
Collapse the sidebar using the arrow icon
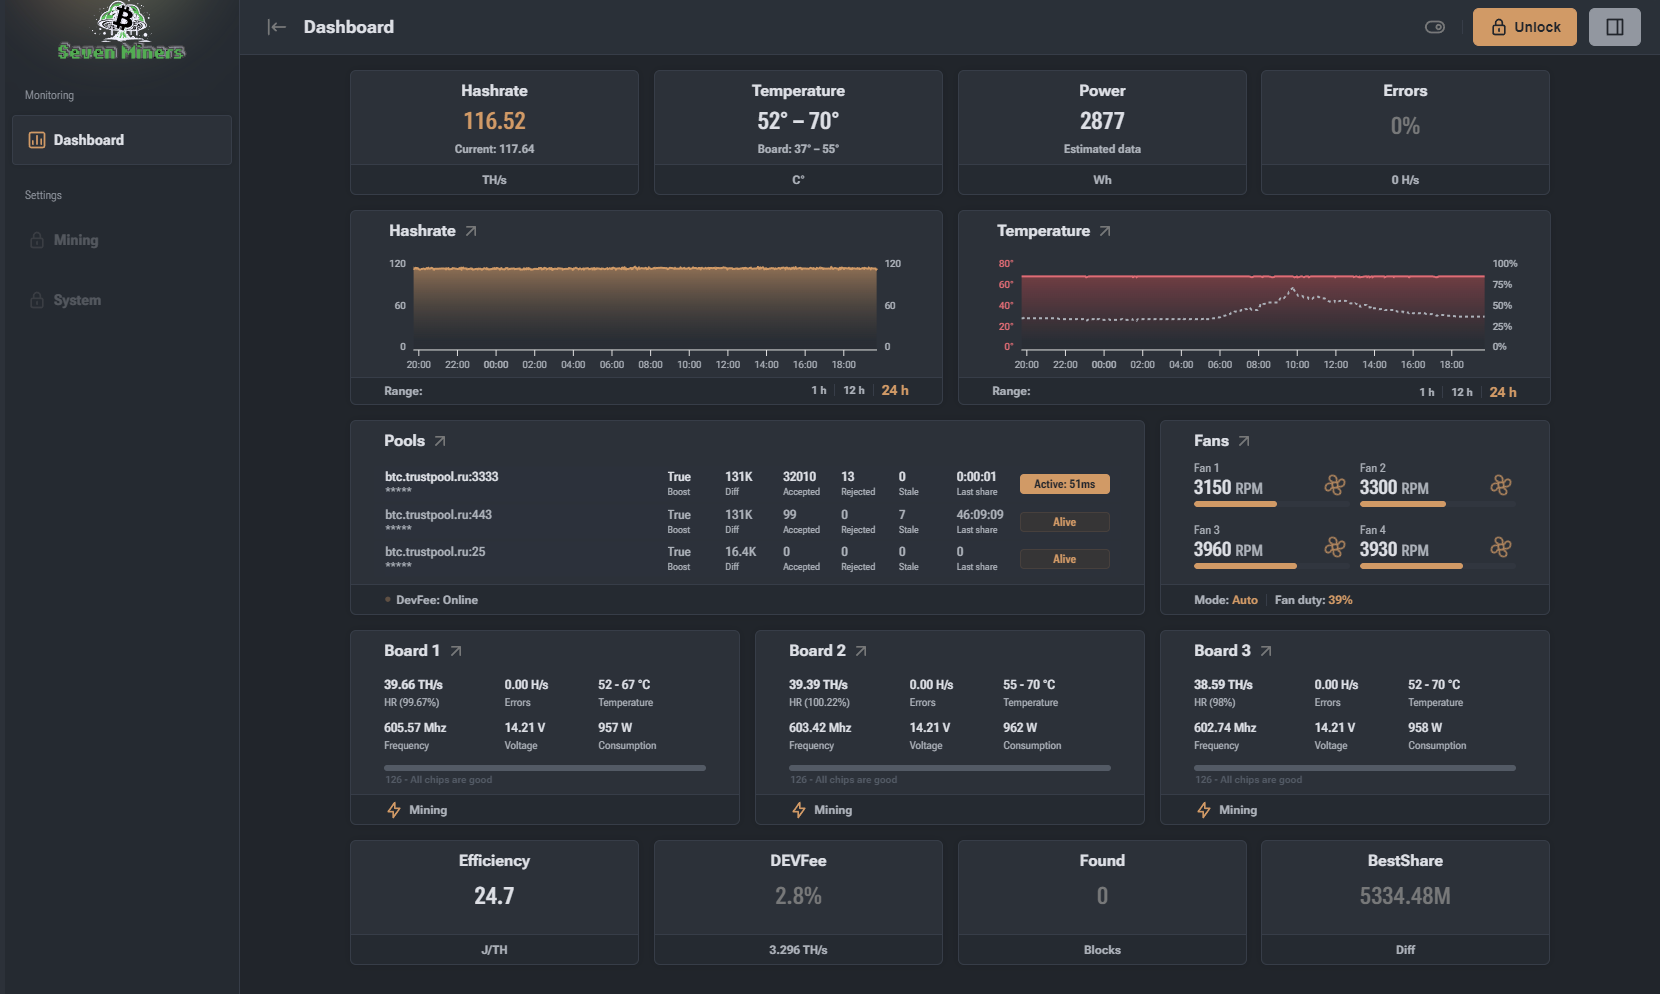(277, 27)
